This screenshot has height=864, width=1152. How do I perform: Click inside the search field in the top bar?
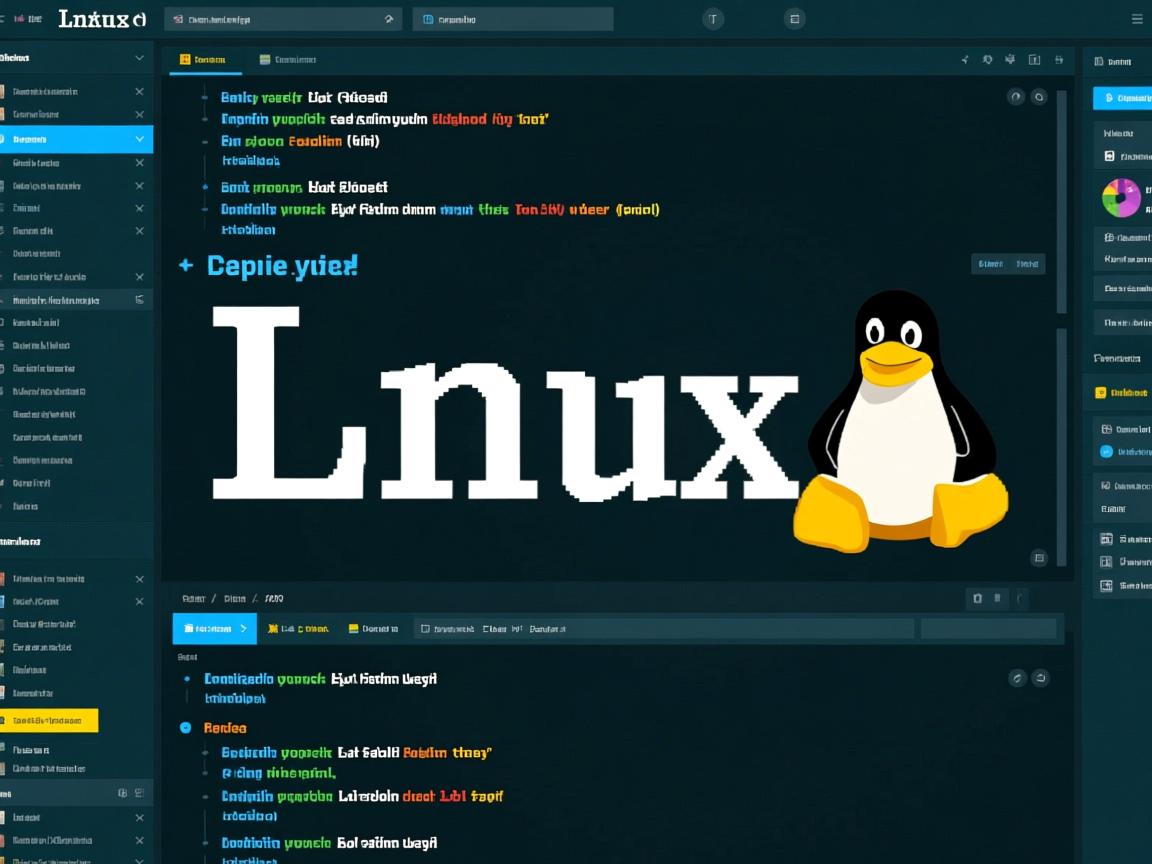[283, 18]
